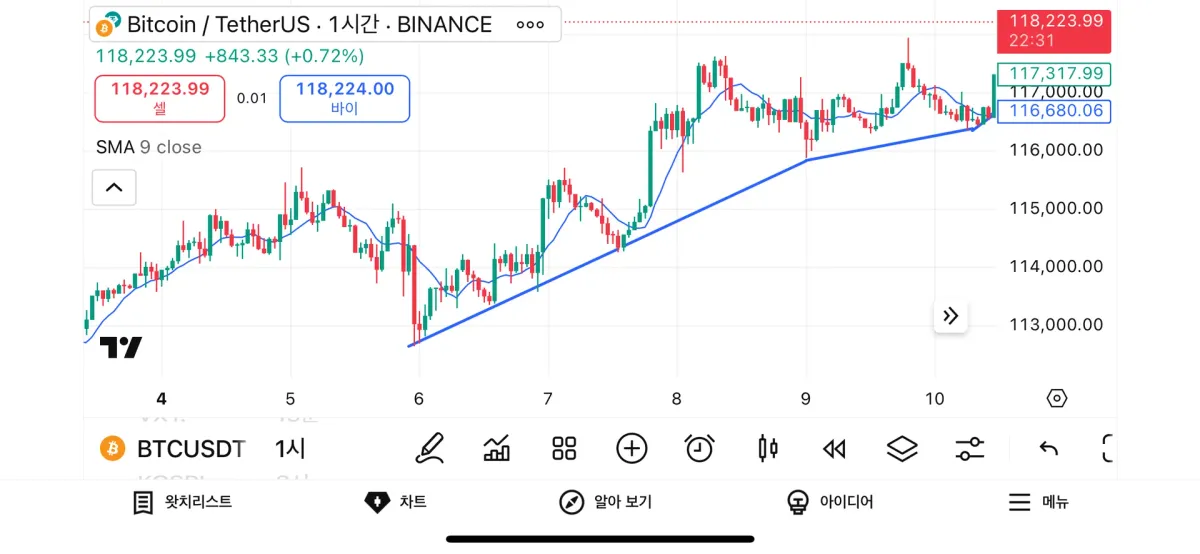Open the object tree layers icon

[902, 448]
